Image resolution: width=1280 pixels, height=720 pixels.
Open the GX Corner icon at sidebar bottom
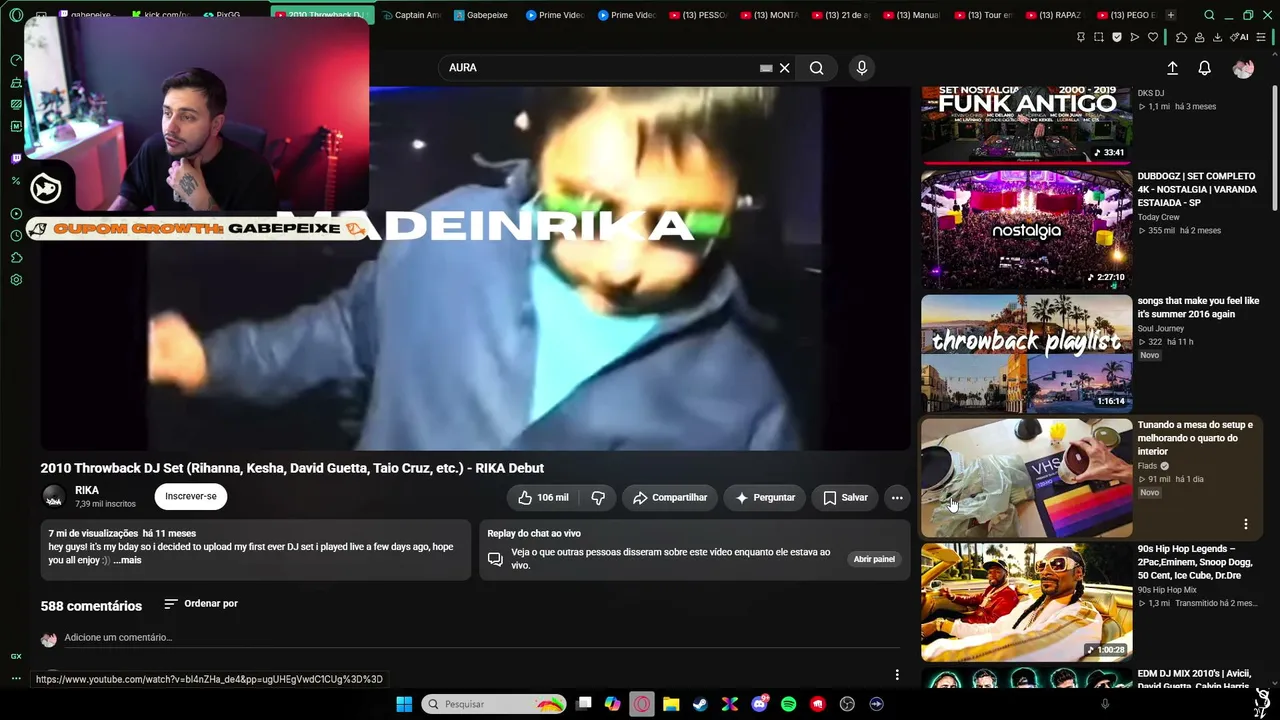16,657
